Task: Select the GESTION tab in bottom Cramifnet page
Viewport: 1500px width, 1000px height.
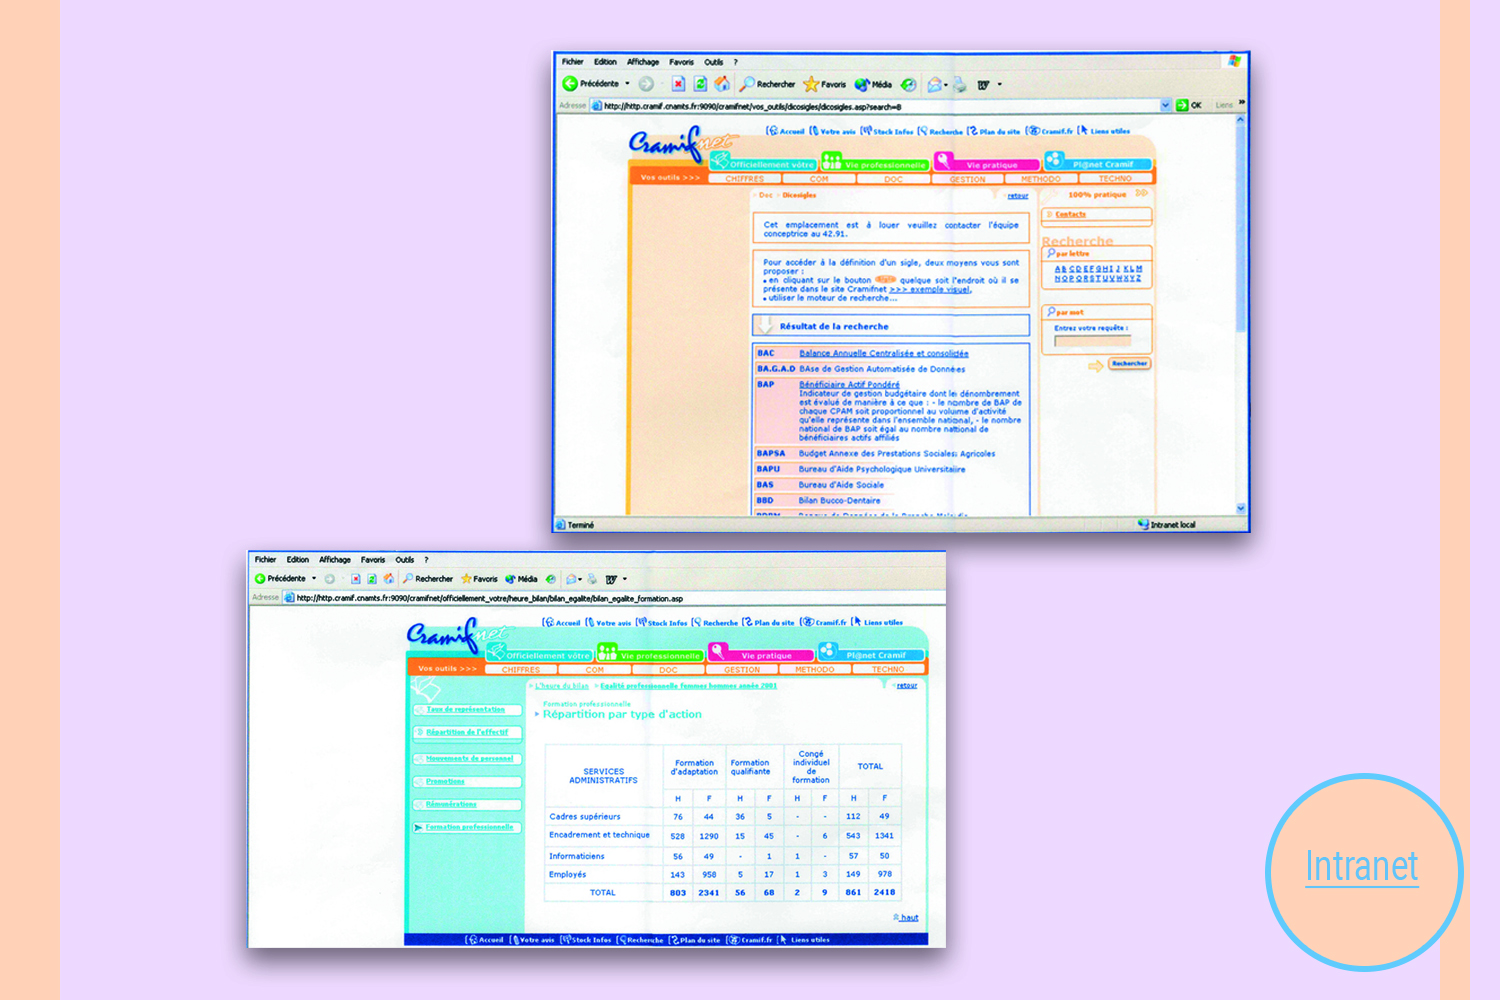Action: pyautogui.click(x=742, y=670)
